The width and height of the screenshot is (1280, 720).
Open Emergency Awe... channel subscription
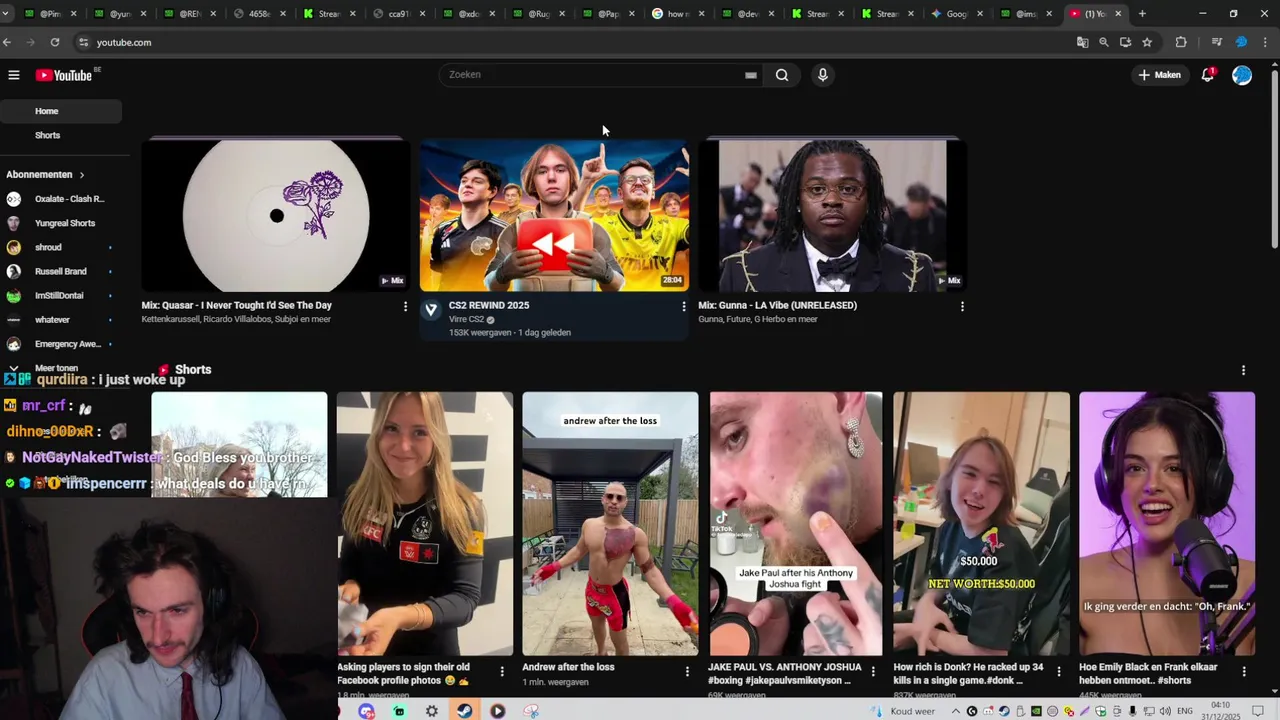coord(61,344)
